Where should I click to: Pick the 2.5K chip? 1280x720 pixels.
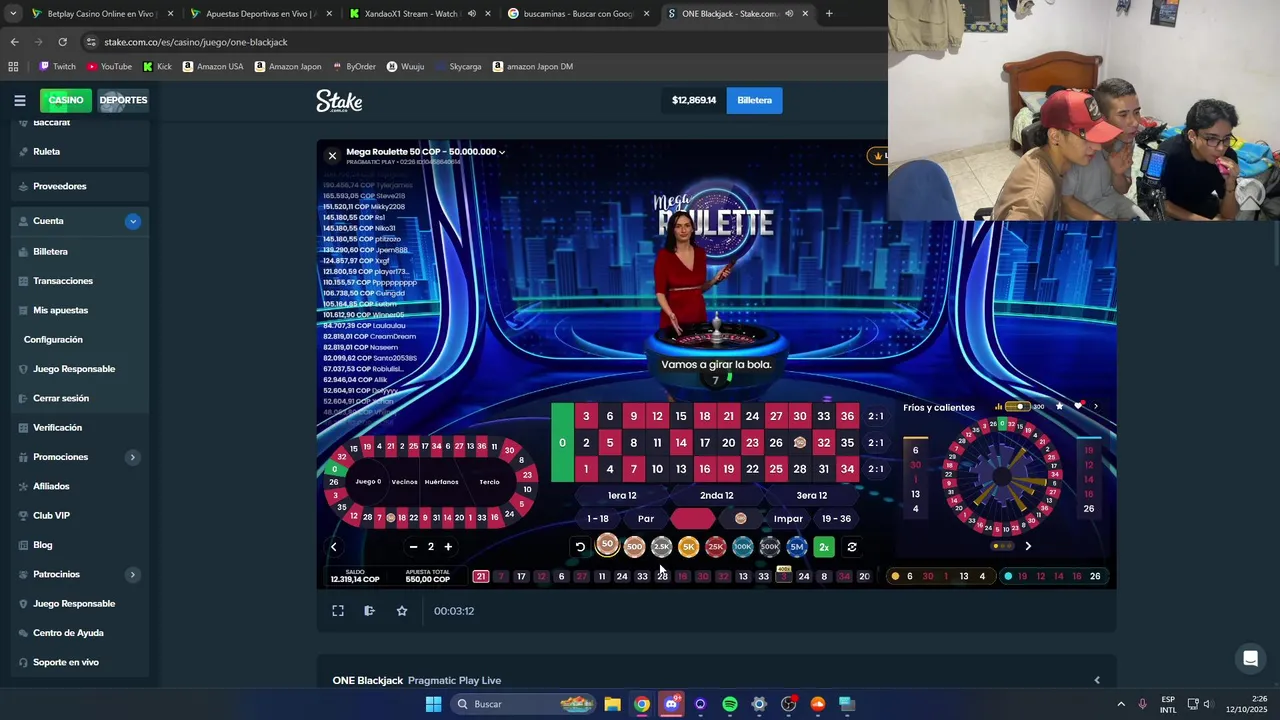pos(661,547)
